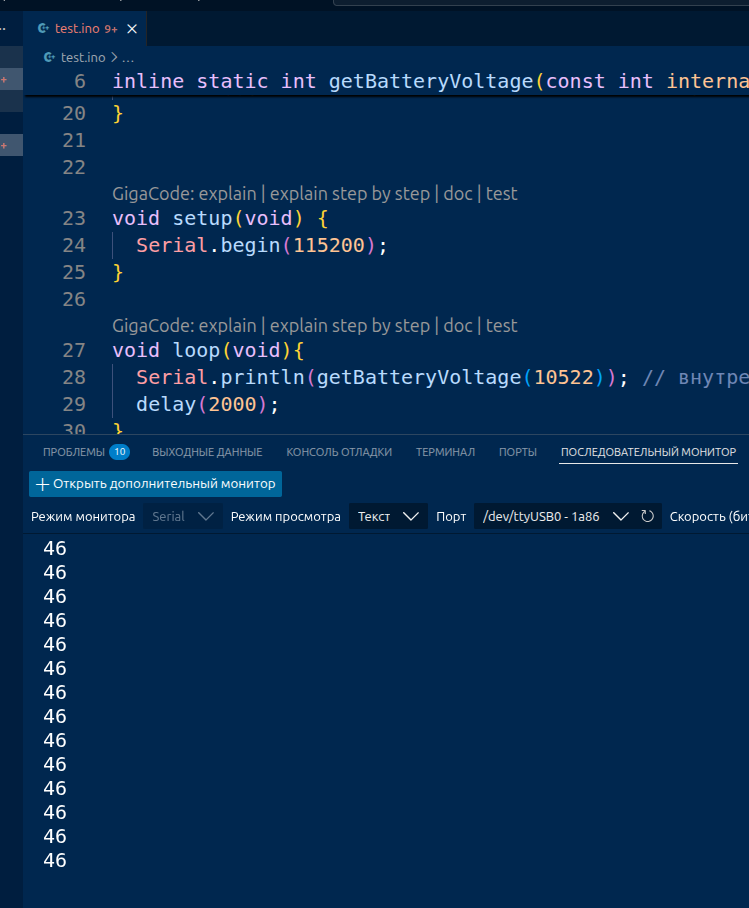
Task: Open the Режим монитора Serial dropdown
Action: point(182,517)
